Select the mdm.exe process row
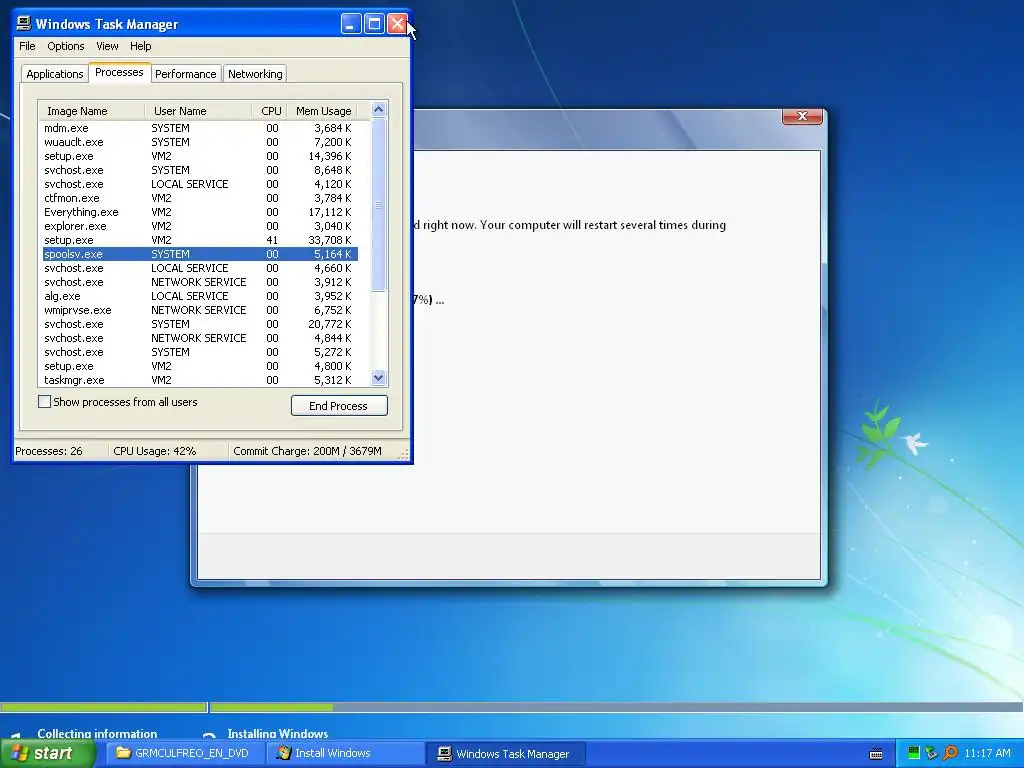This screenshot has height=768, width=1024. tap(200, 128)
